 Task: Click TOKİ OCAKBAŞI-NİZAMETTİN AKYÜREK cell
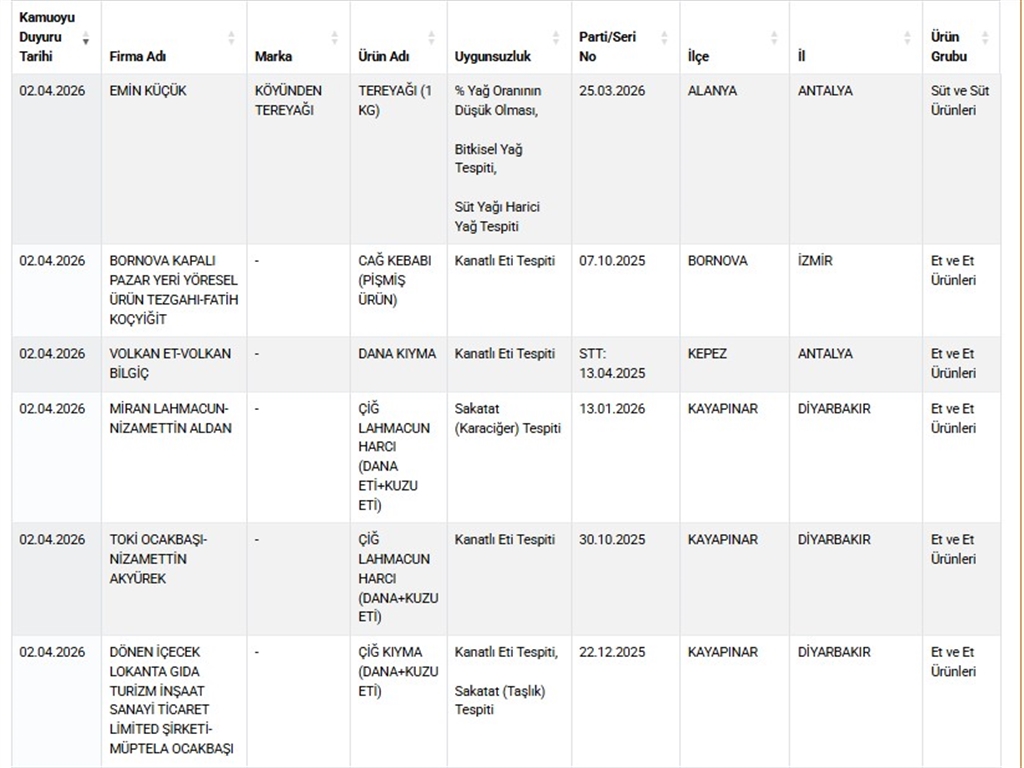pos(158,559)
